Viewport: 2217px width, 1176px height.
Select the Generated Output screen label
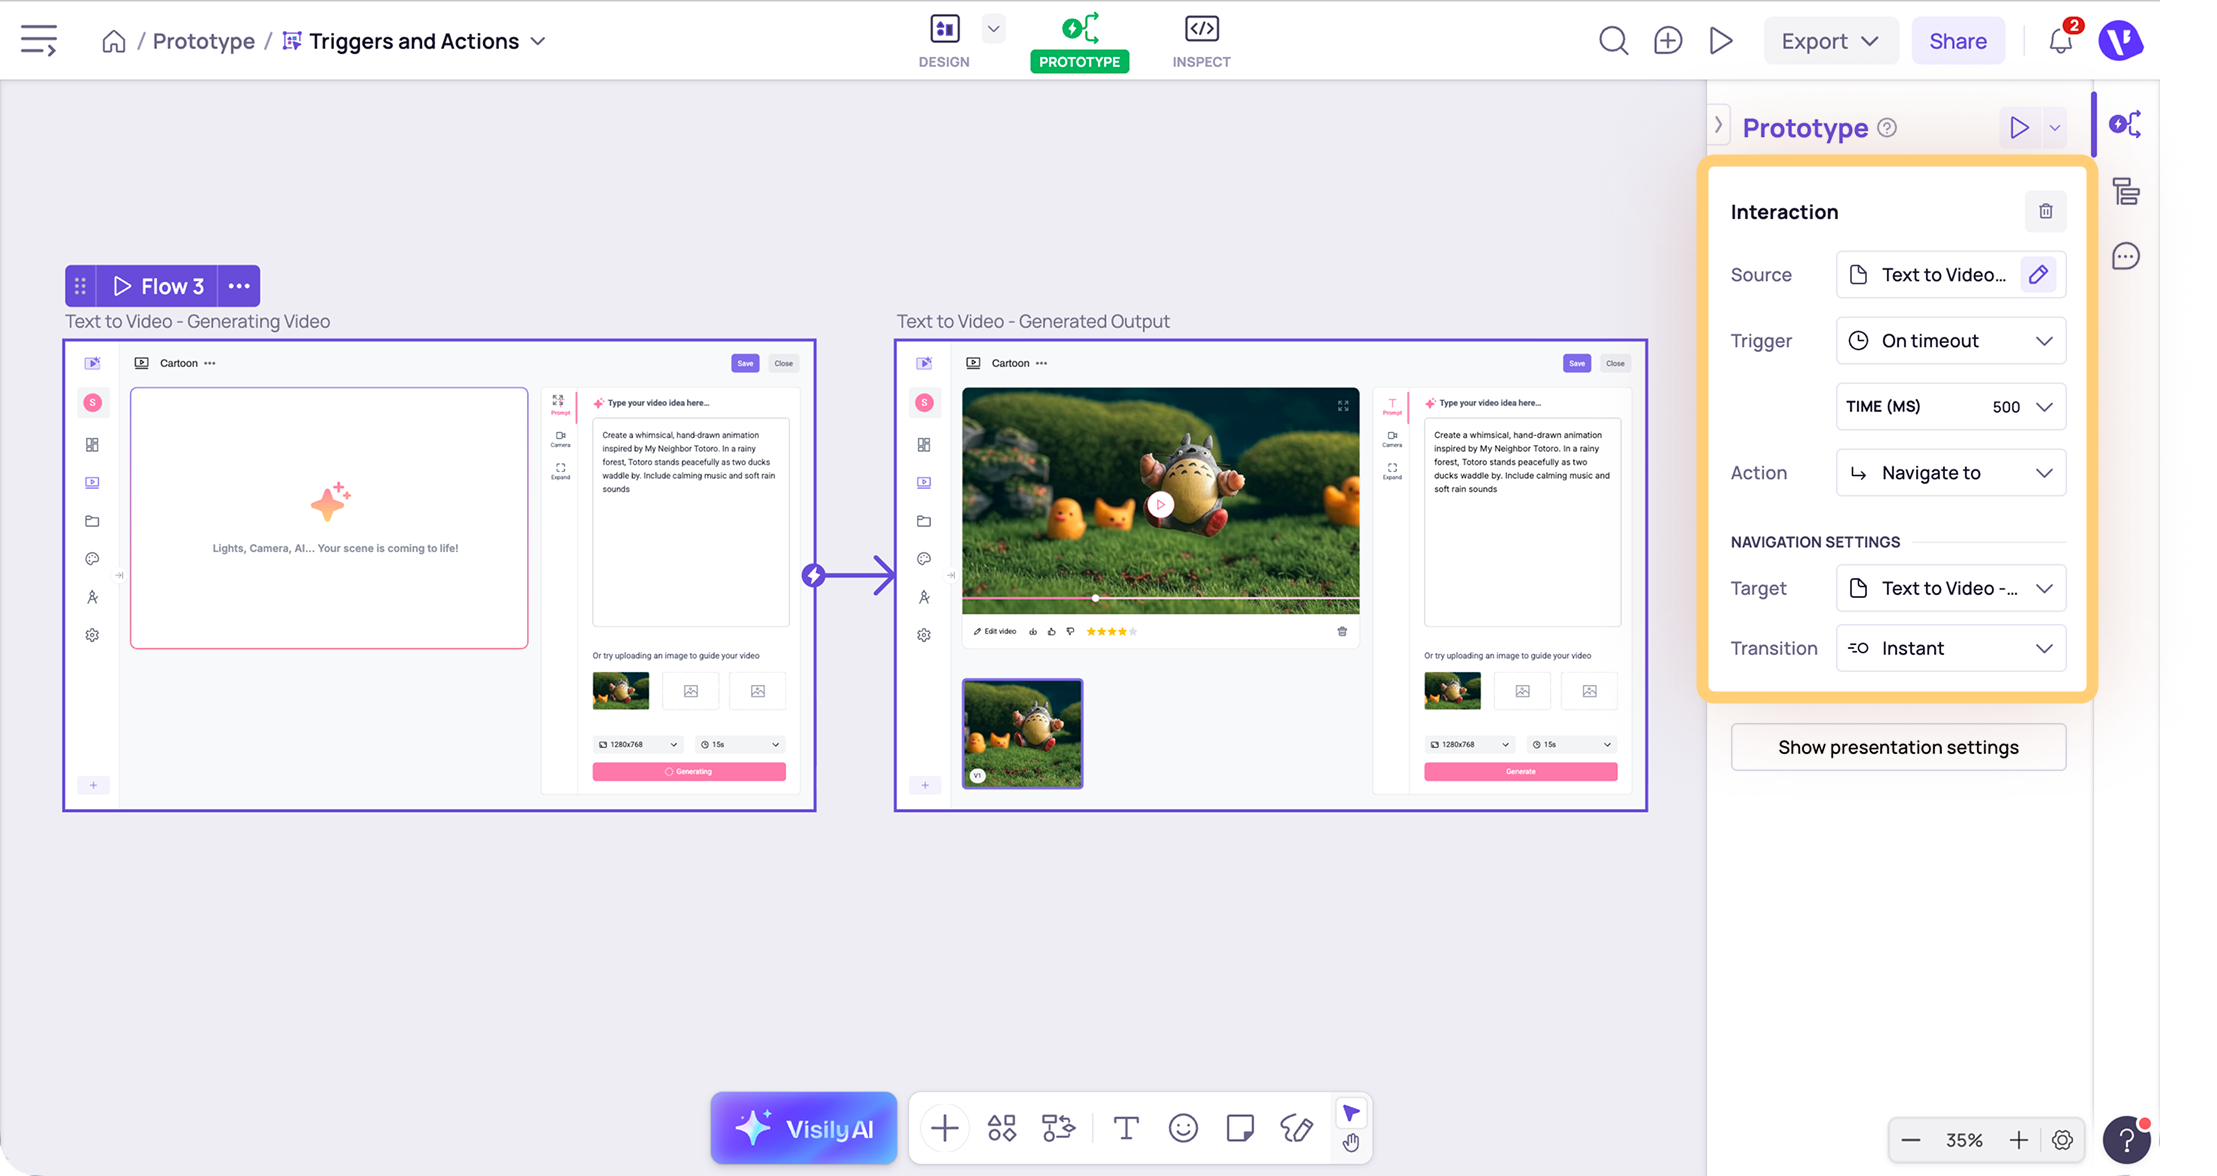(x=1032, y=321)
